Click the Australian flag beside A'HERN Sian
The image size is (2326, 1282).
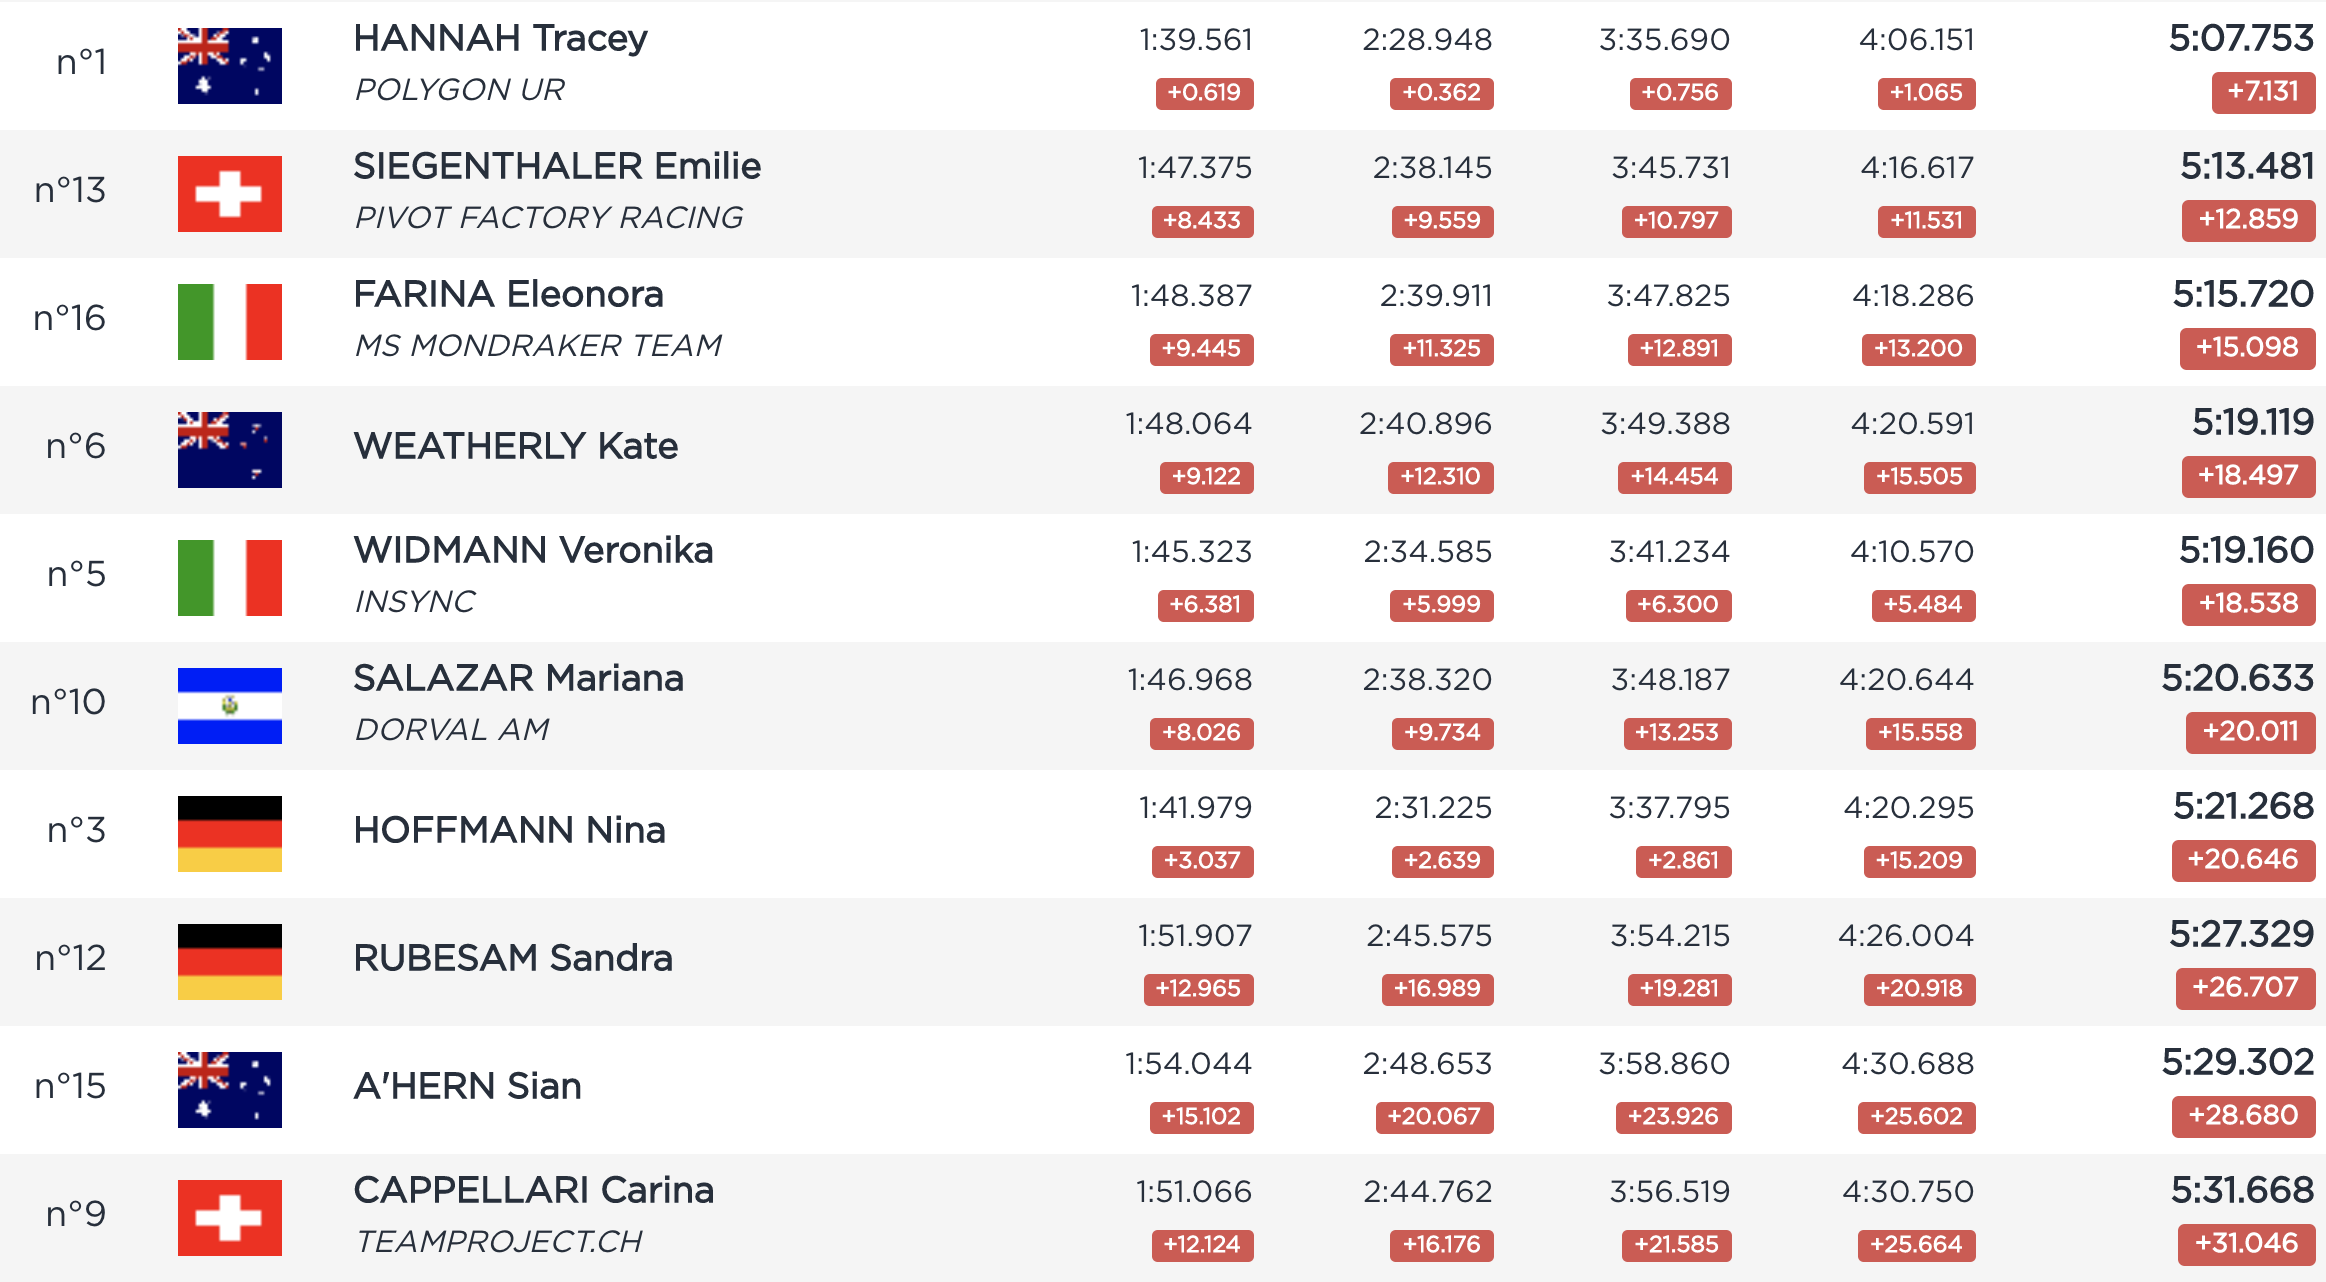point(230,1090)
